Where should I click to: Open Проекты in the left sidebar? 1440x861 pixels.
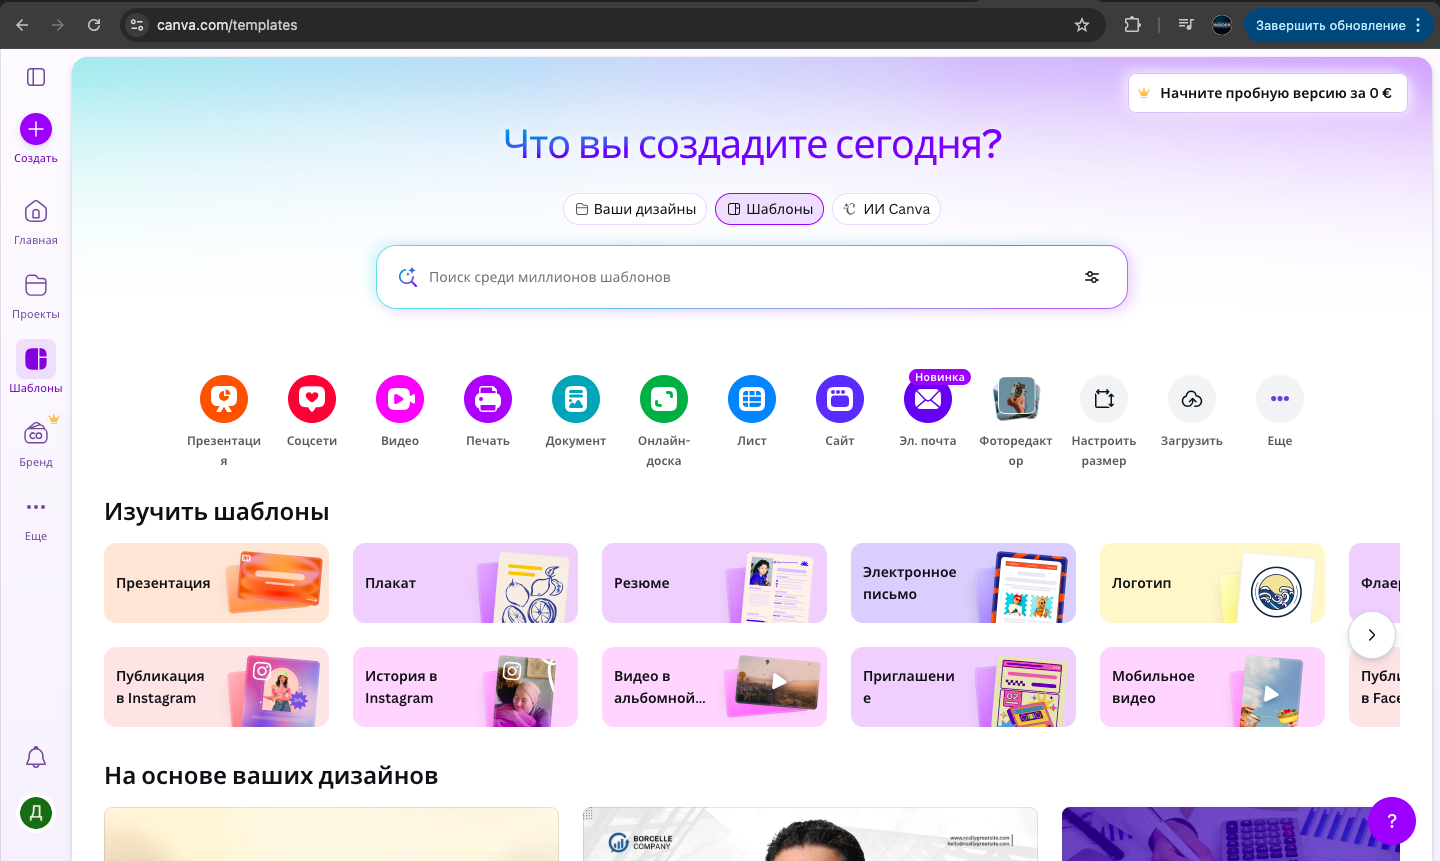(35, 293)
